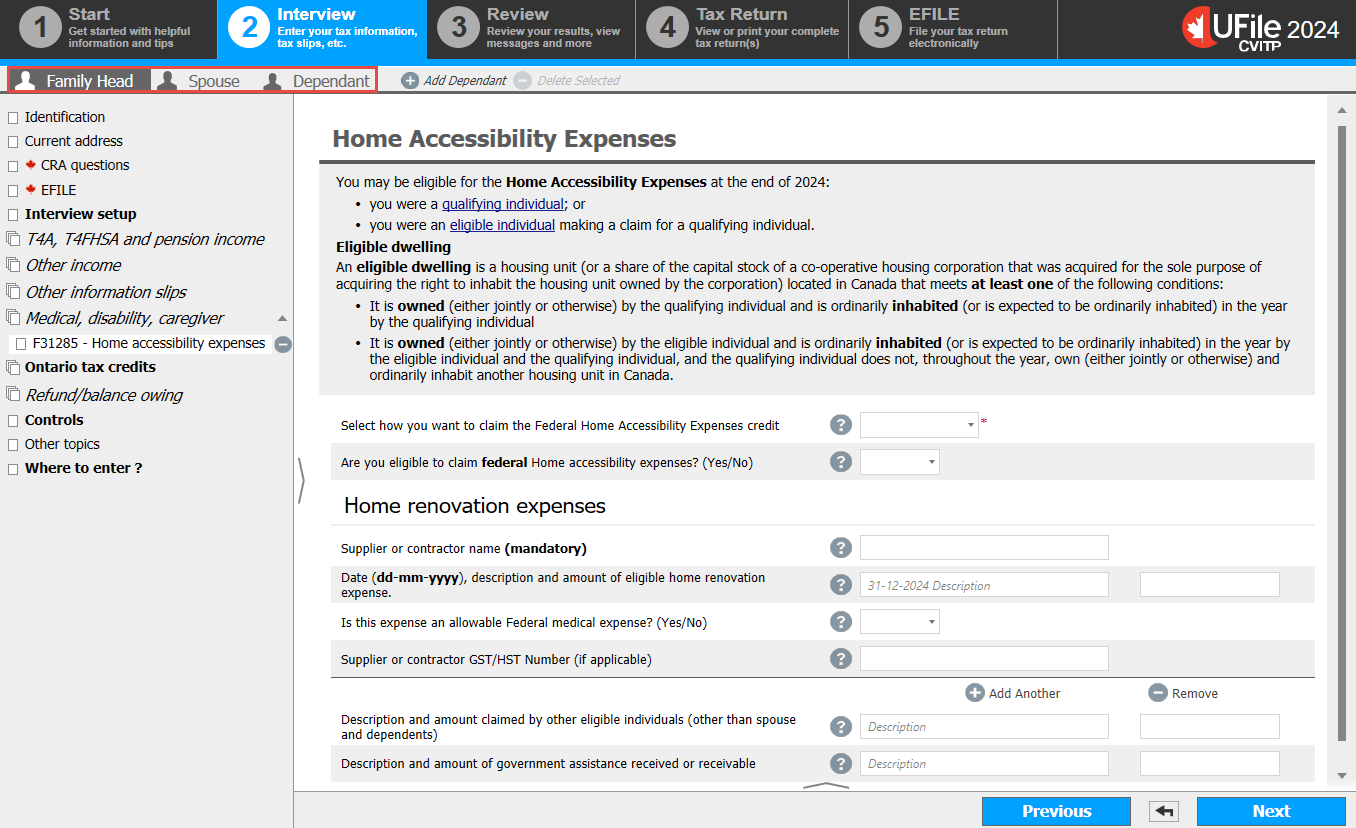The image size is (1356, 828).
Task: Open help for Federal credit claim method
Action: (x=841, y=425)
